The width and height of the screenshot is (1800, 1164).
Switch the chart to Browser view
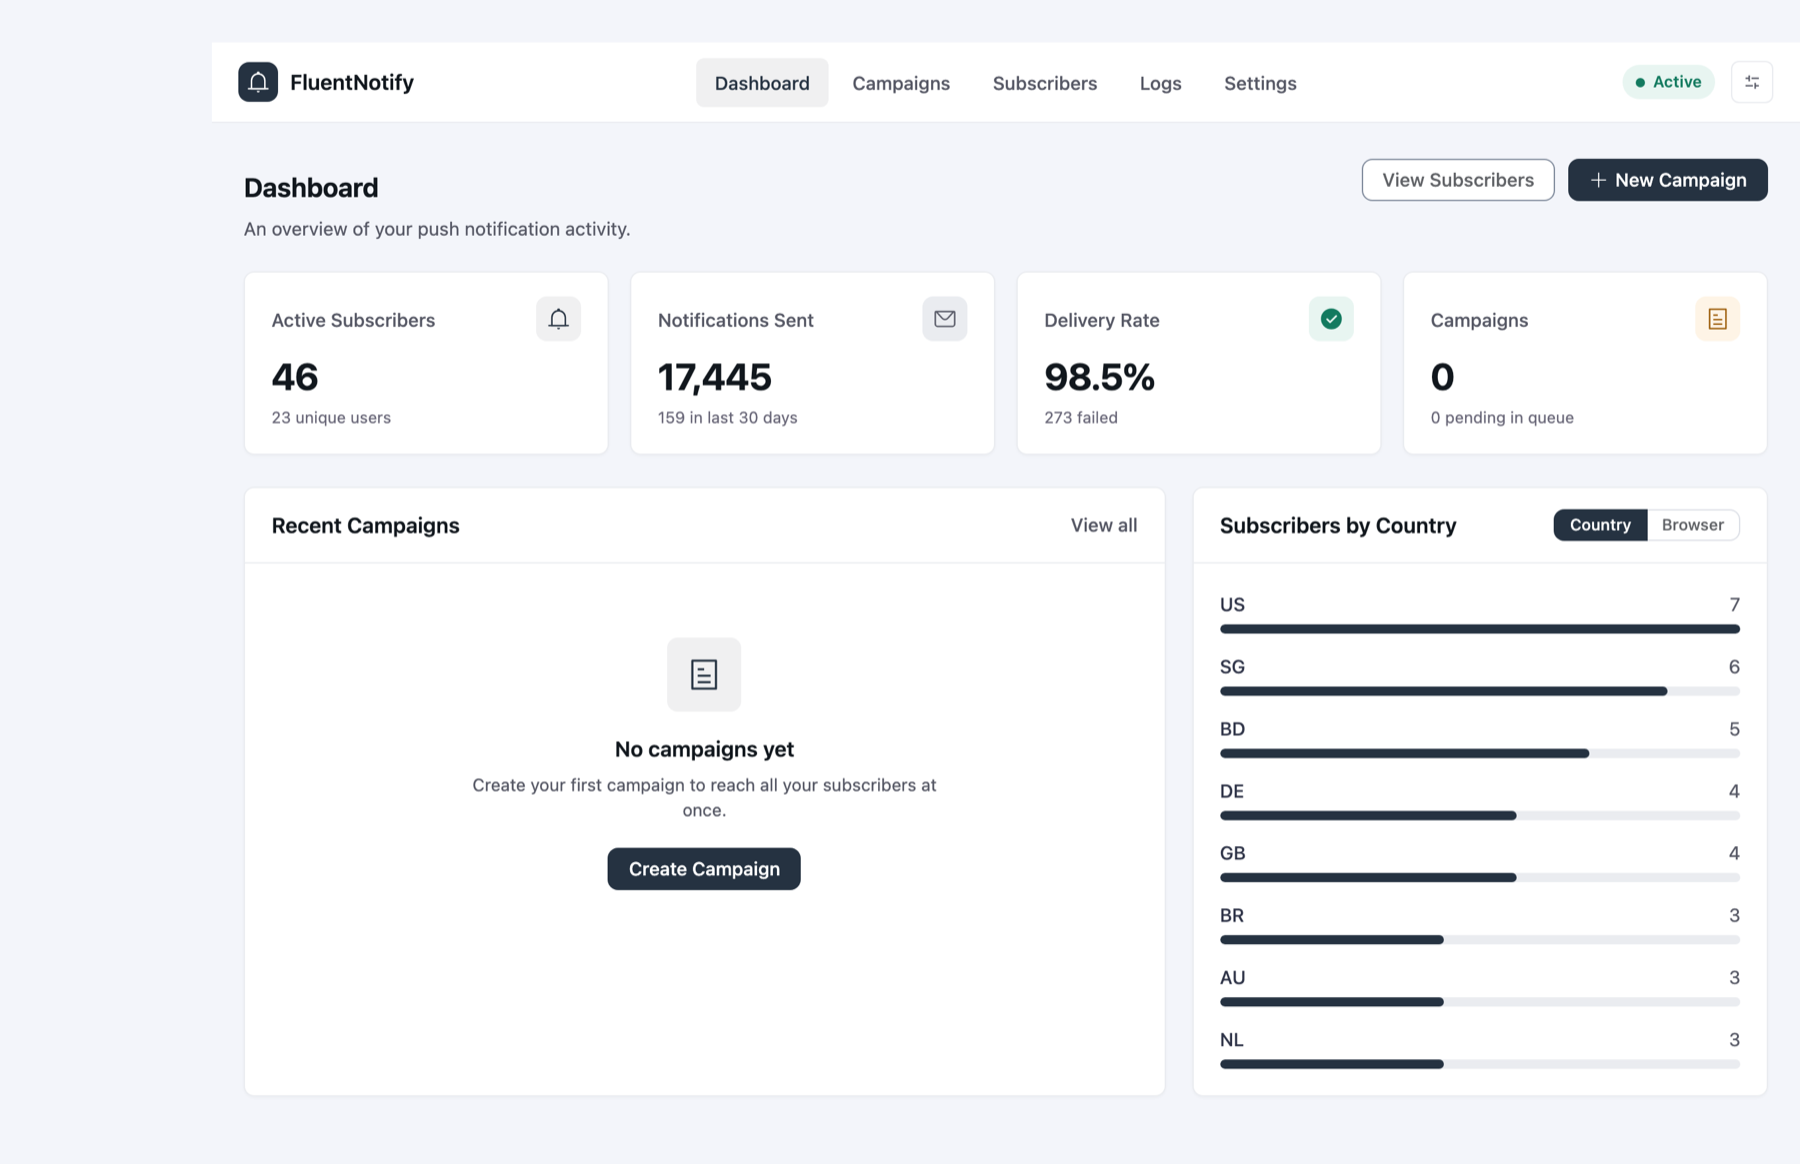(x=1693, y=525)
